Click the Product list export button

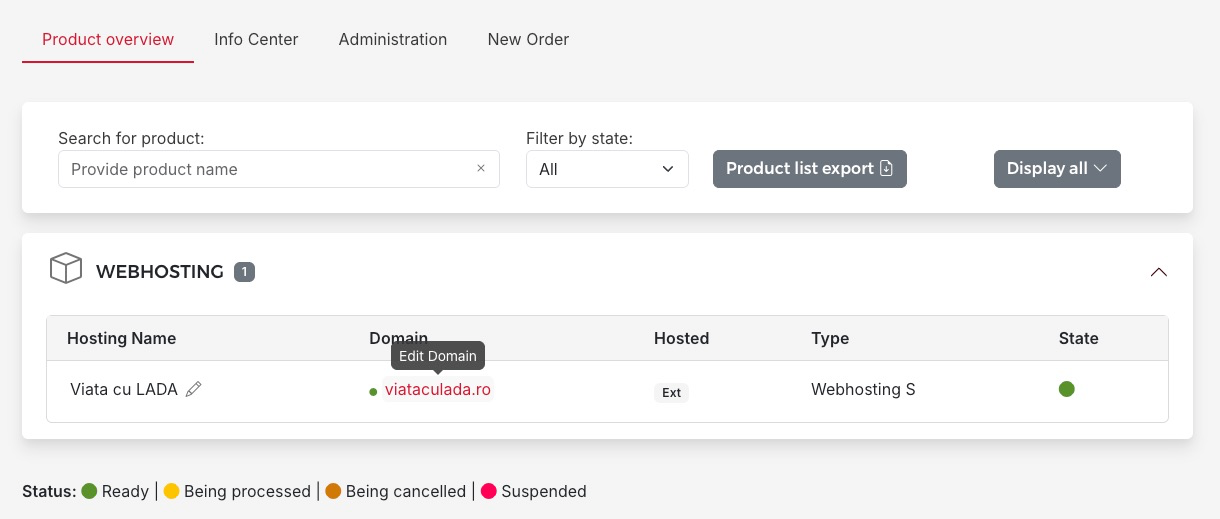809,168
